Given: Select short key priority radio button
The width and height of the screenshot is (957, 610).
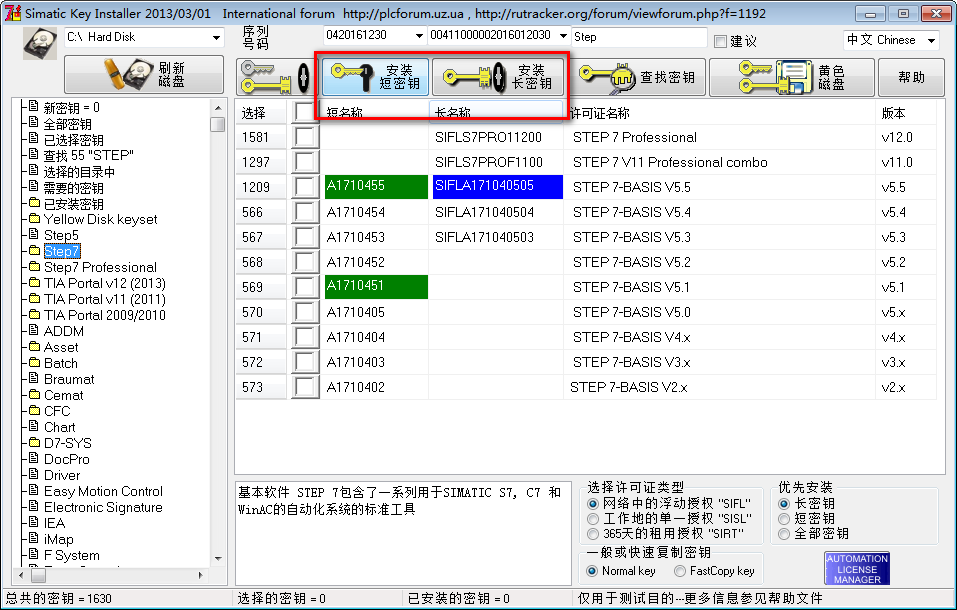Looking at the screenshot, I should click(x=784, y=519).
